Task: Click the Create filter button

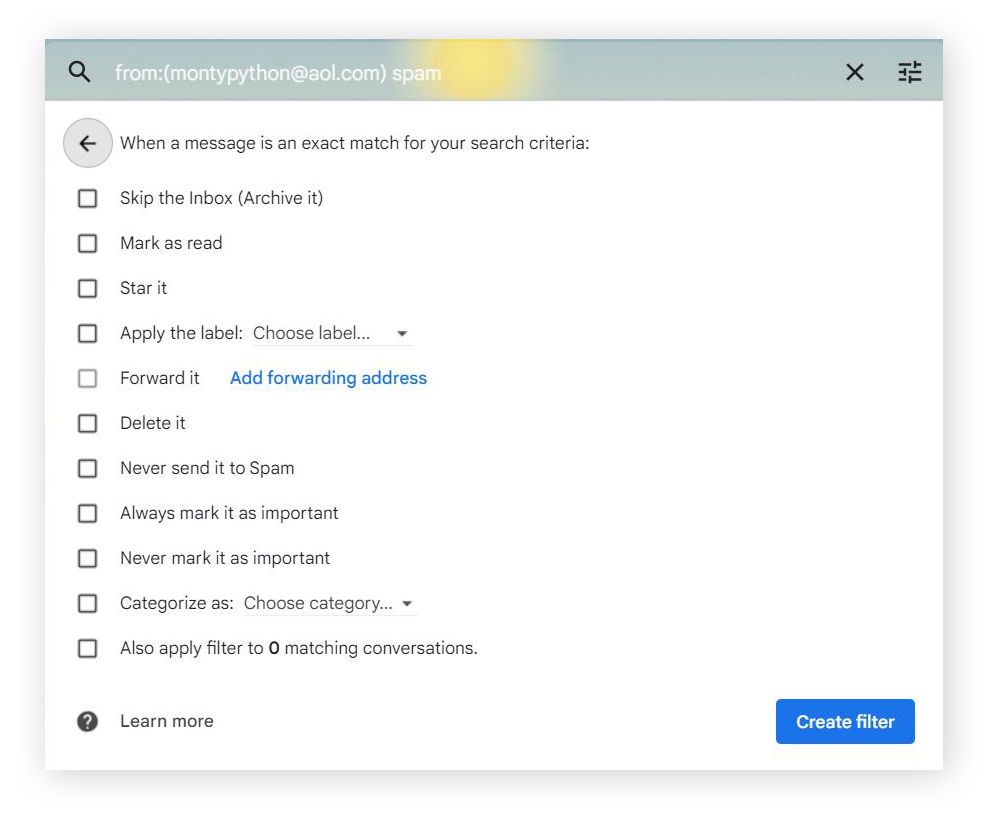Action: point(845,721)
